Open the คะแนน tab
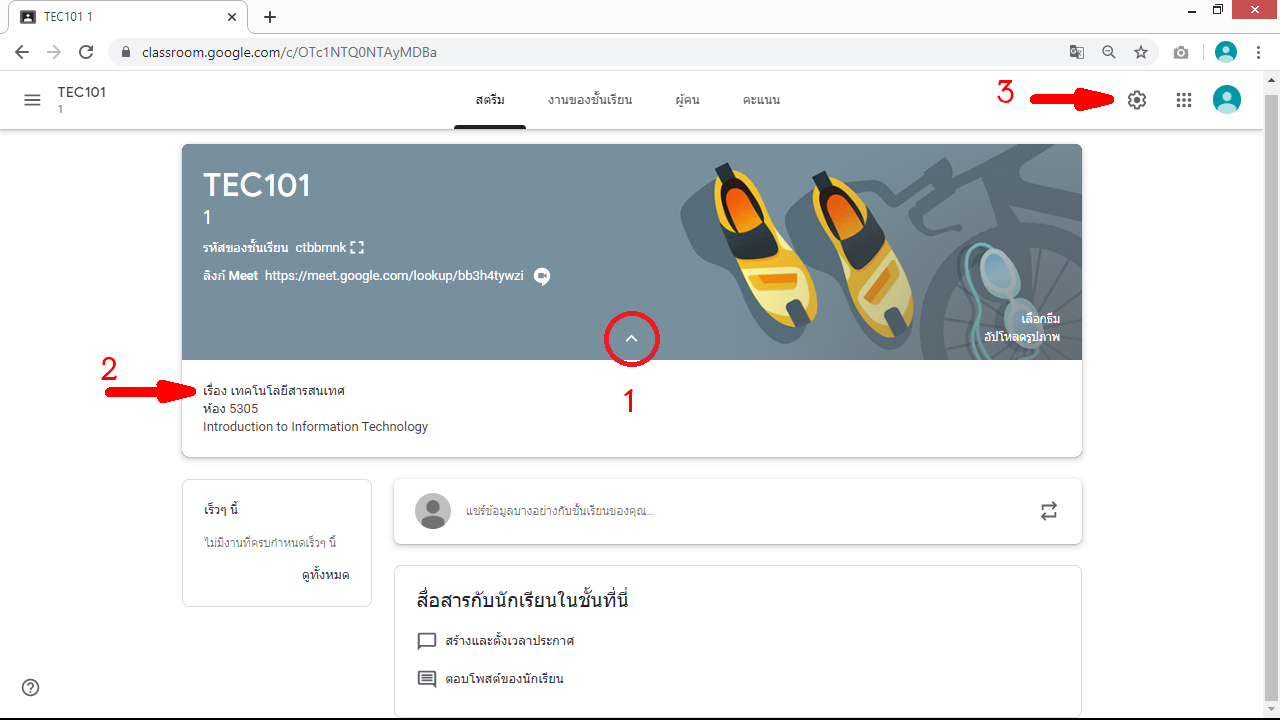Screen dimensions: 1280x720 tap(761, 100)
